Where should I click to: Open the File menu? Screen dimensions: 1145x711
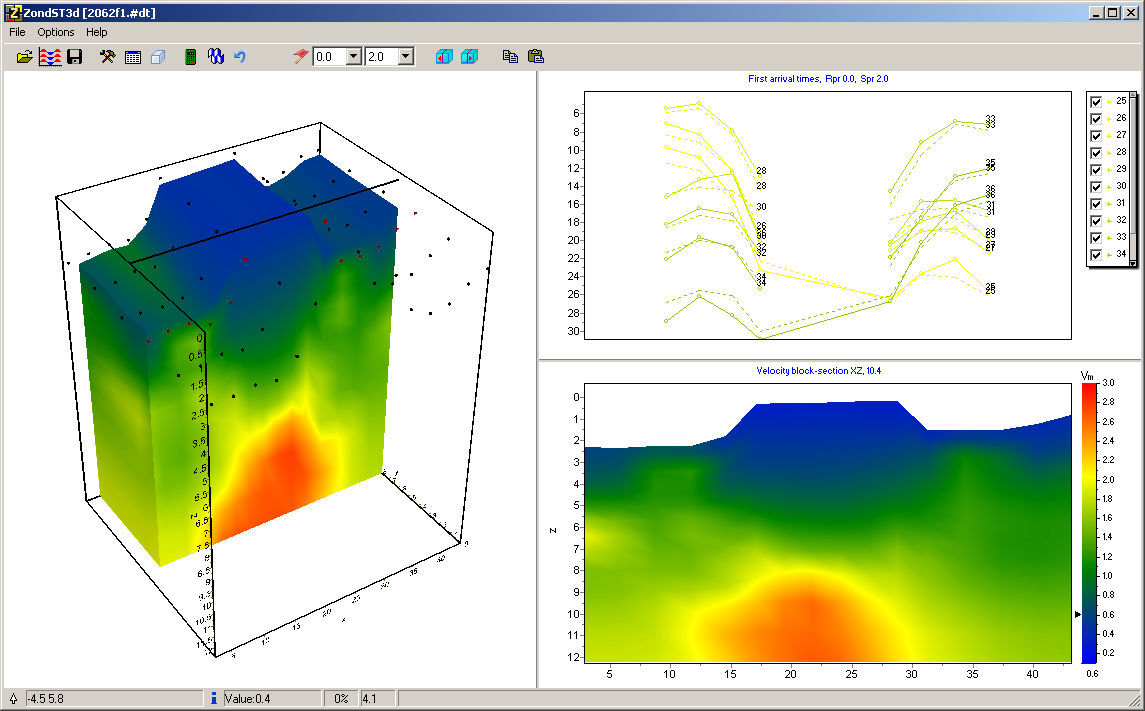[x=16, y=32]
